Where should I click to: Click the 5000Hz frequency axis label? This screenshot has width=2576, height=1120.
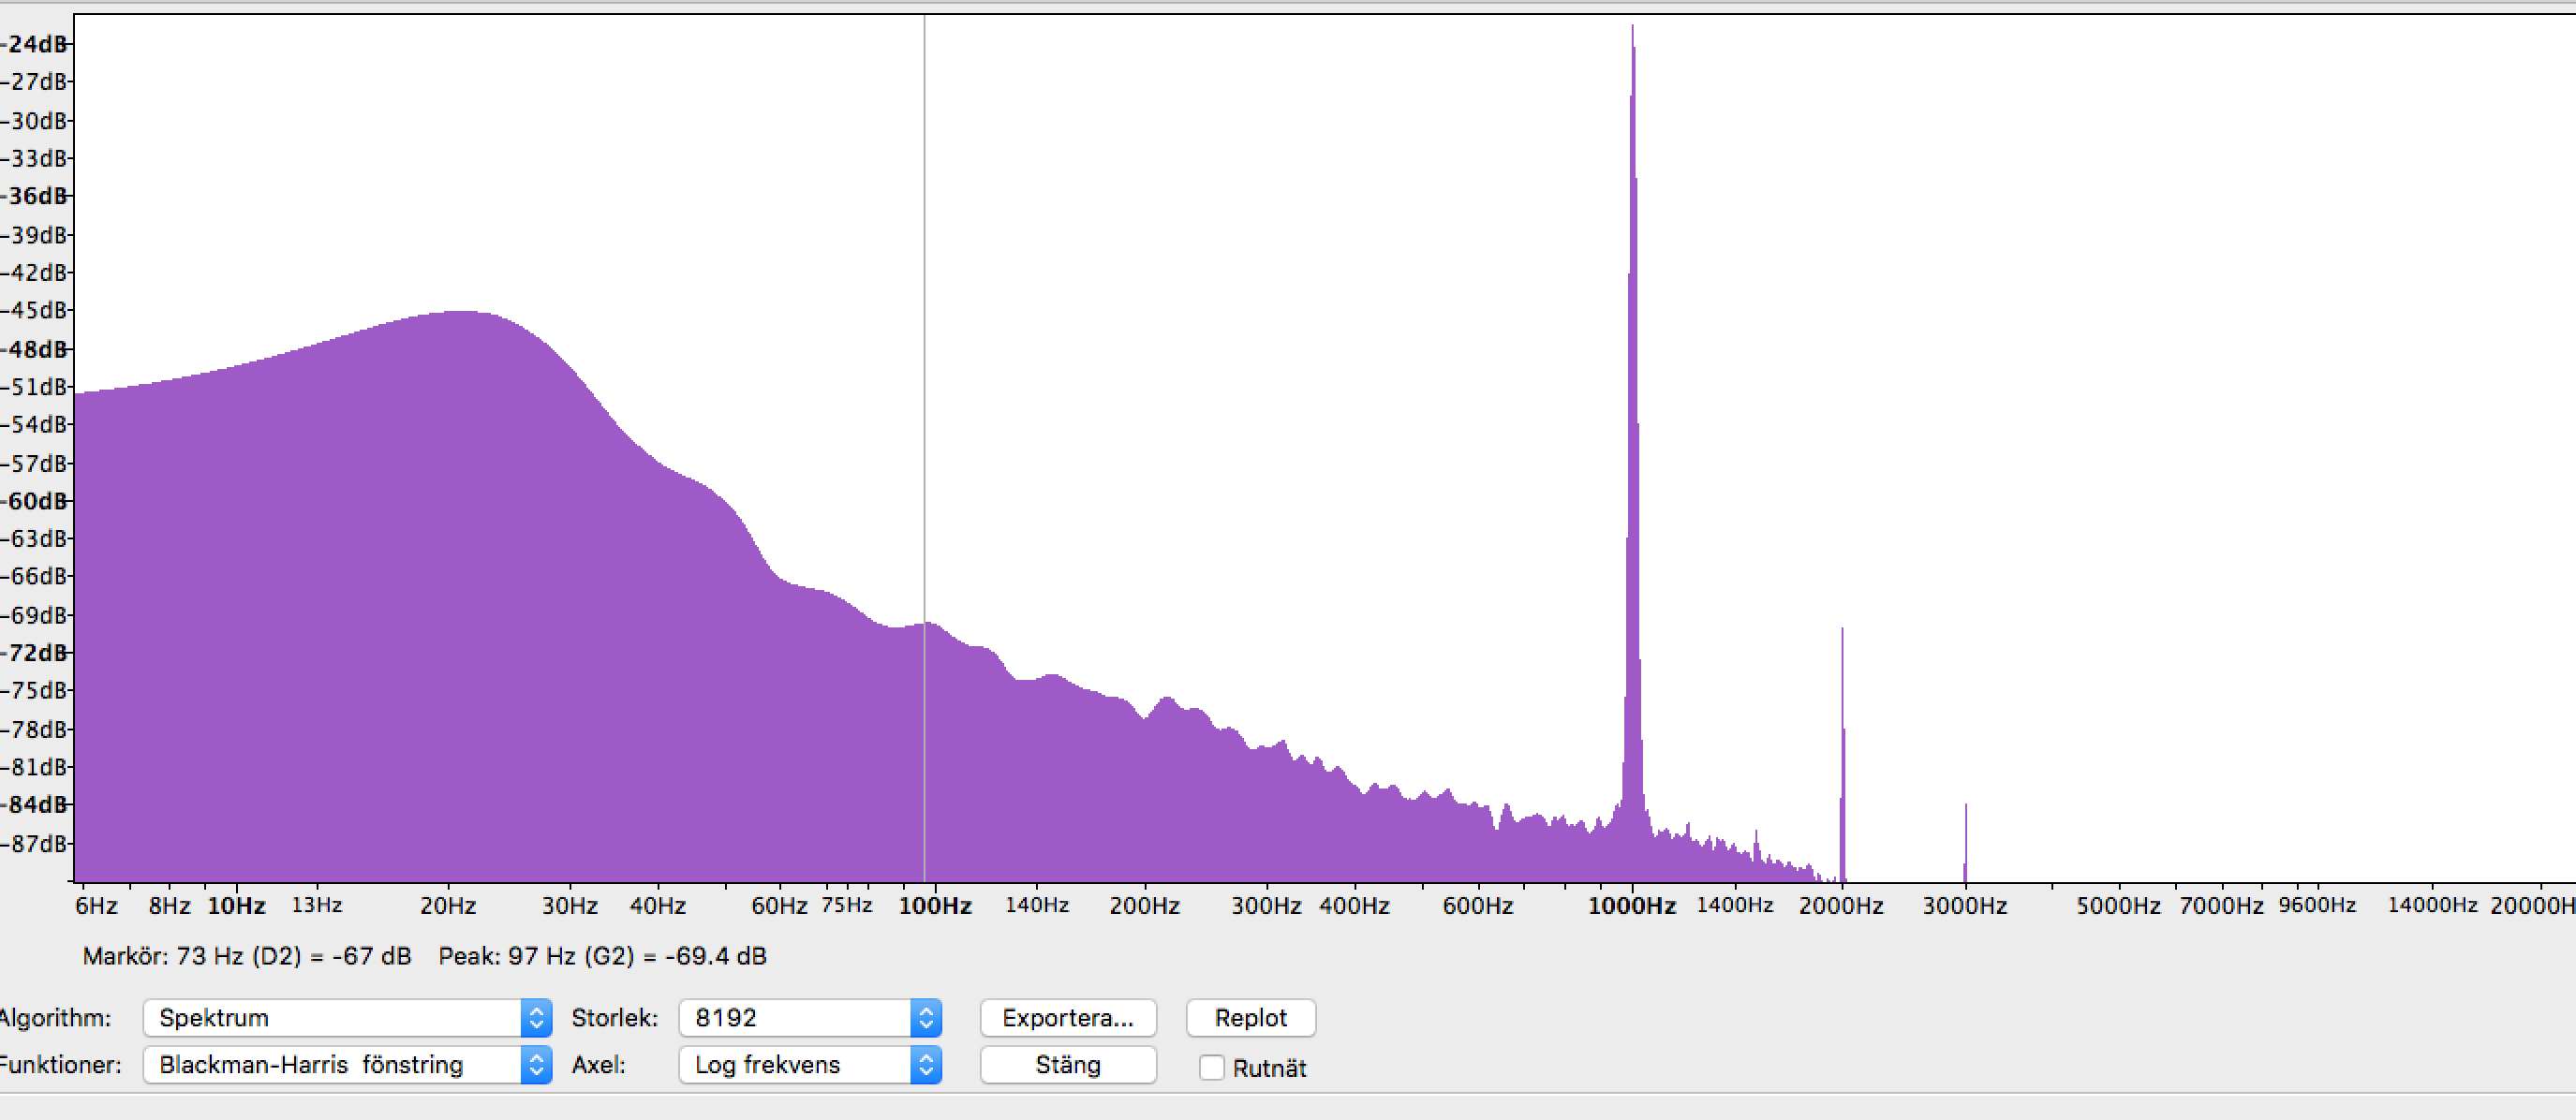[2118, 906]
